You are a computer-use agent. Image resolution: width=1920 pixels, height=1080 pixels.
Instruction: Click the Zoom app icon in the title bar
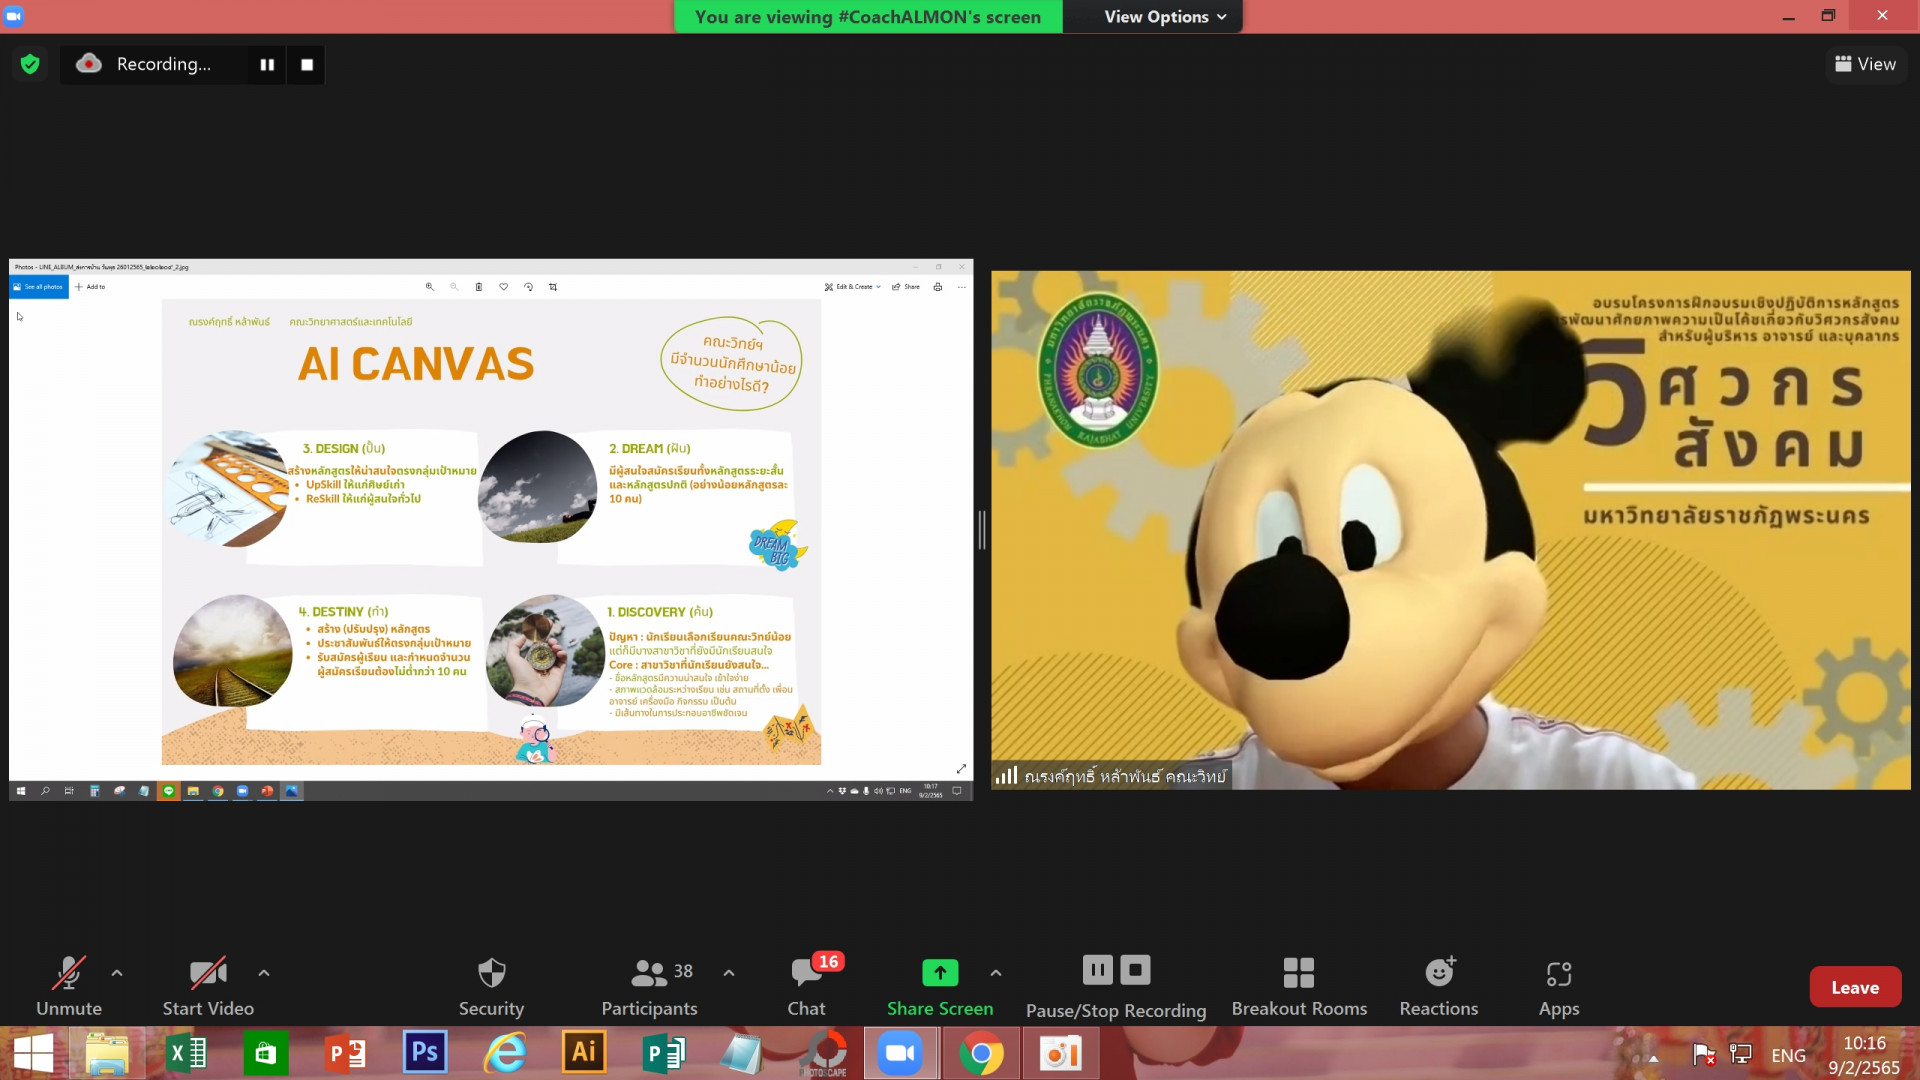14,15
